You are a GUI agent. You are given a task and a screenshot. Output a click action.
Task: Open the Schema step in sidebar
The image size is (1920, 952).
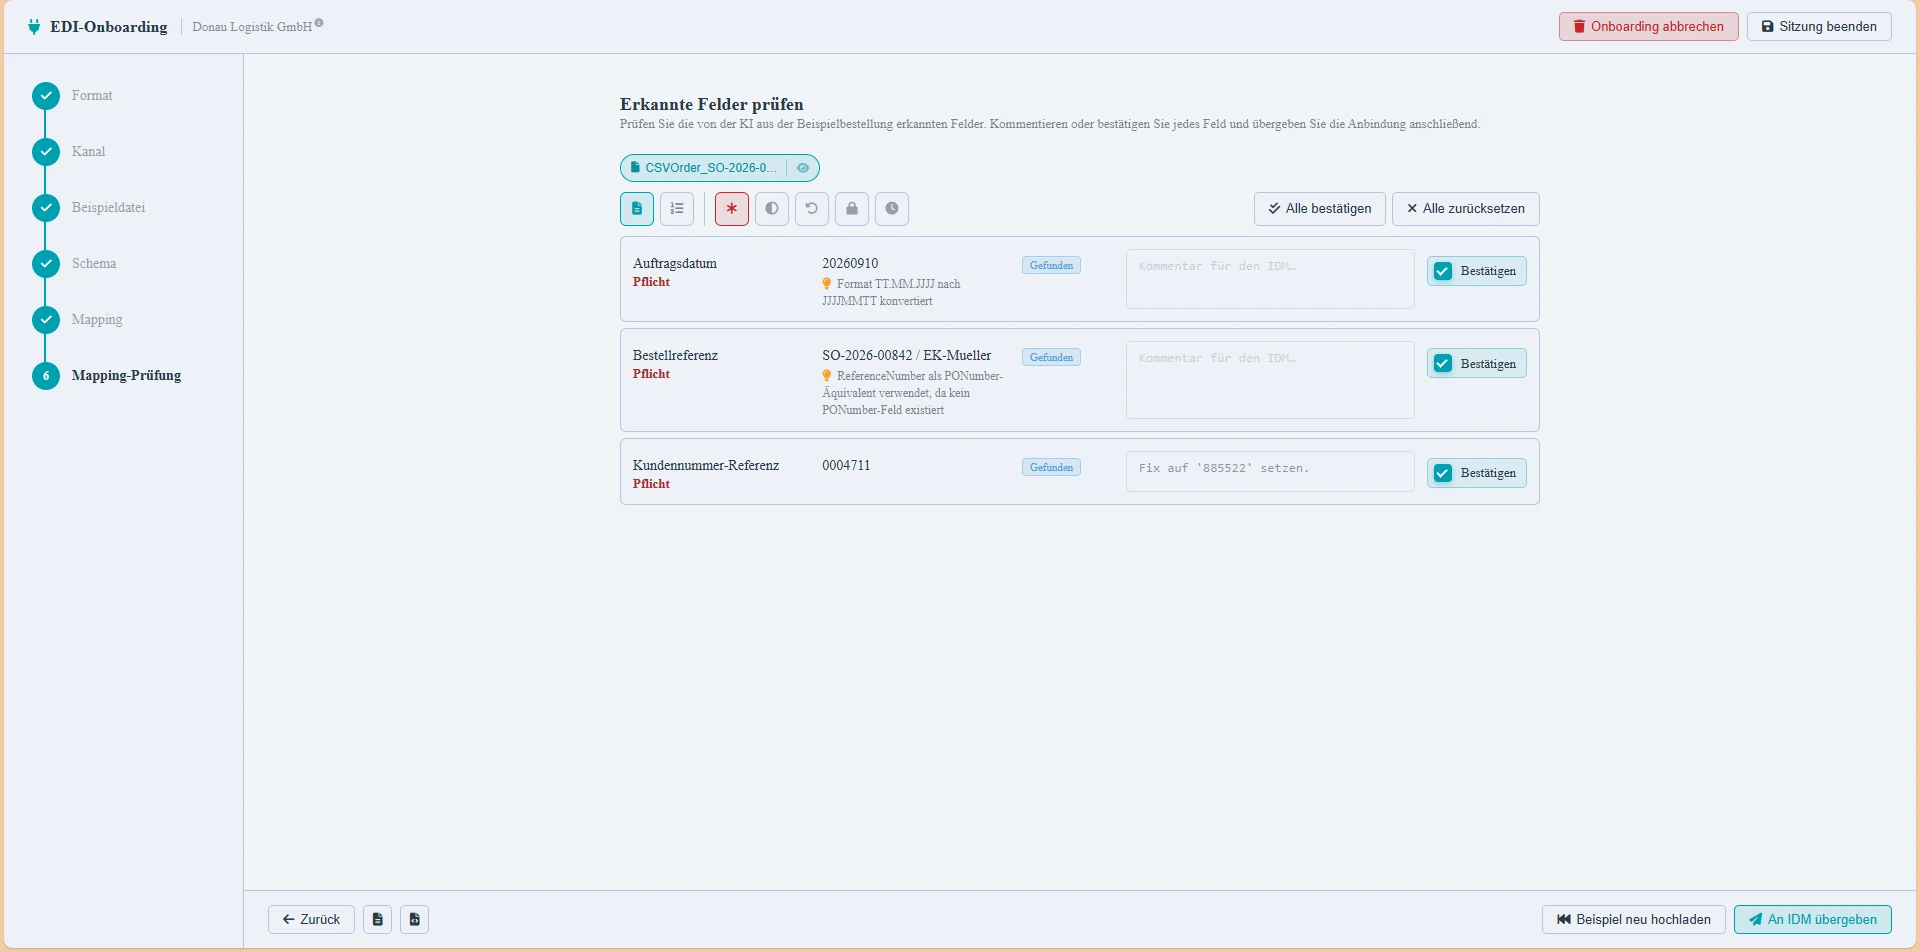click(x=94, y=264)
